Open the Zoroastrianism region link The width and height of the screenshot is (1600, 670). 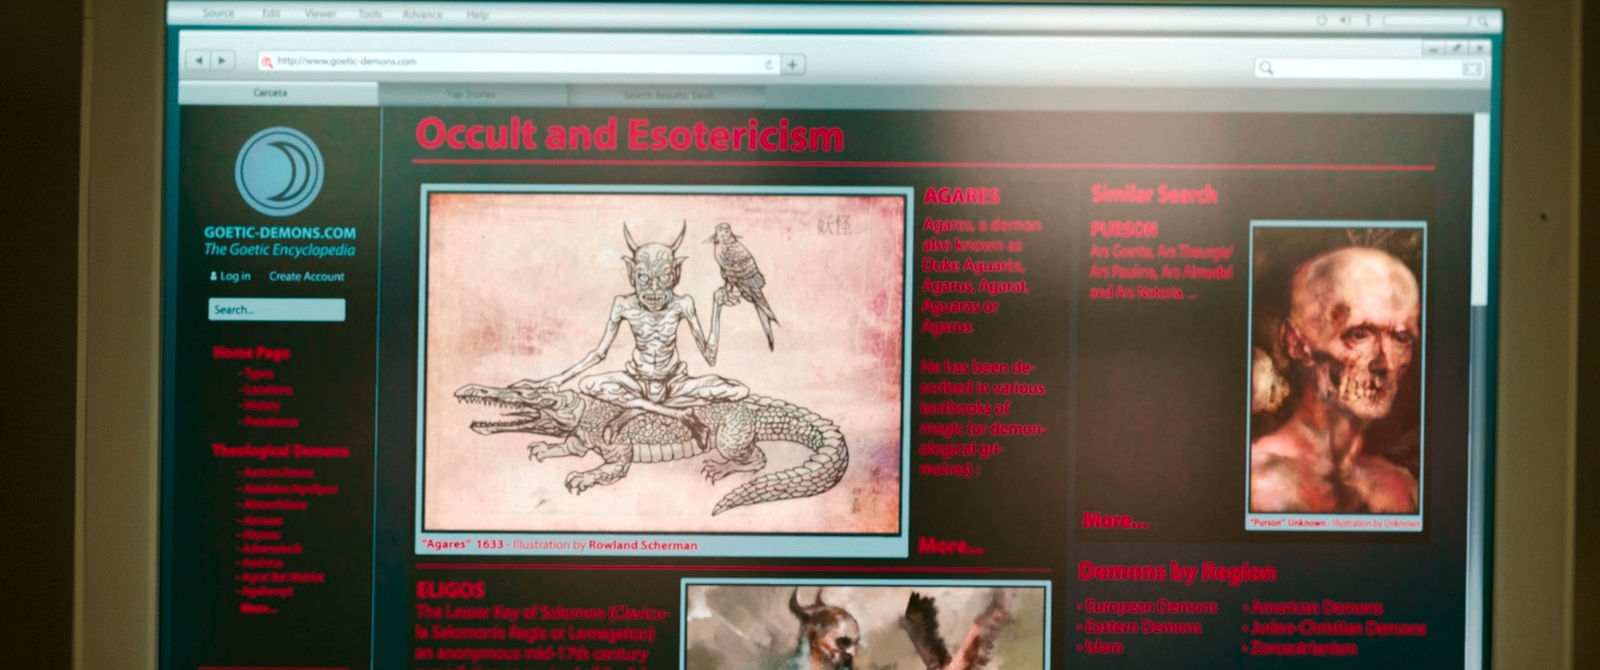[x=1306, y=648]
